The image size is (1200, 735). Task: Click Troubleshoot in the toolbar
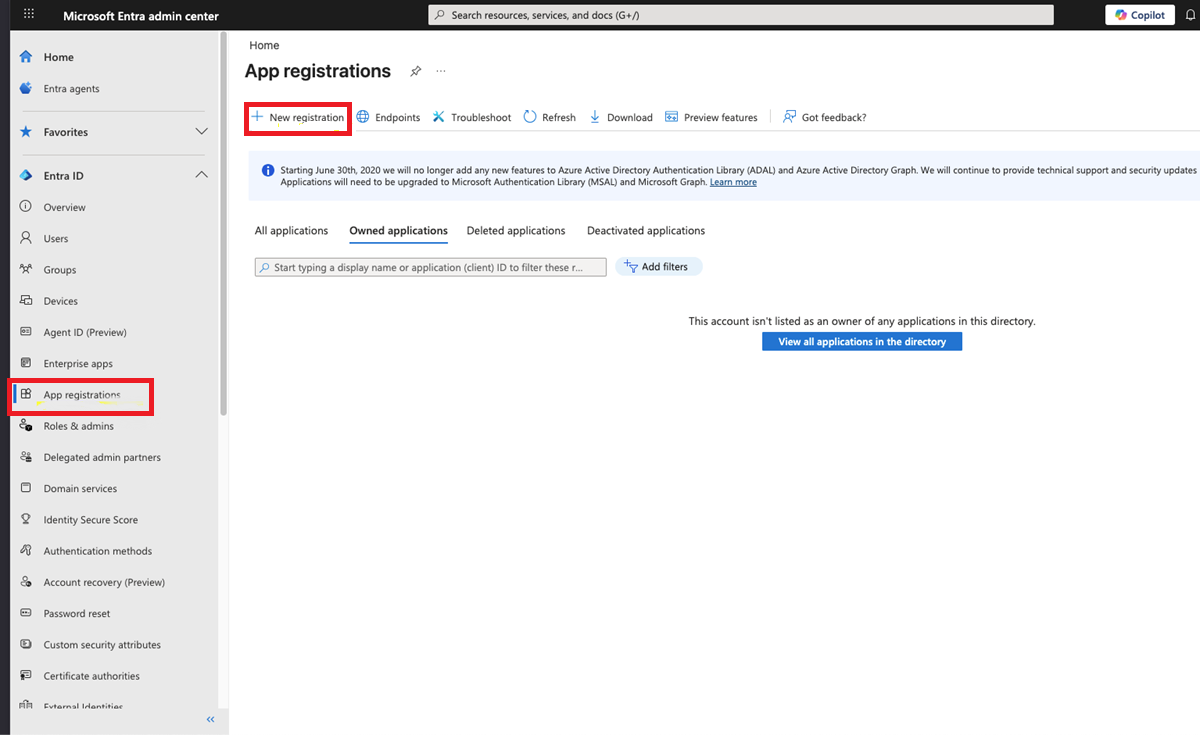(x=472, y=117)
